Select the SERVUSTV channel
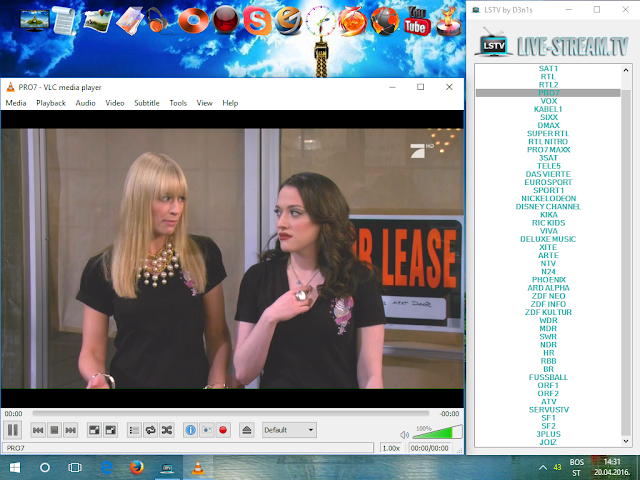The image size is (640, 480). pos(548,410)
